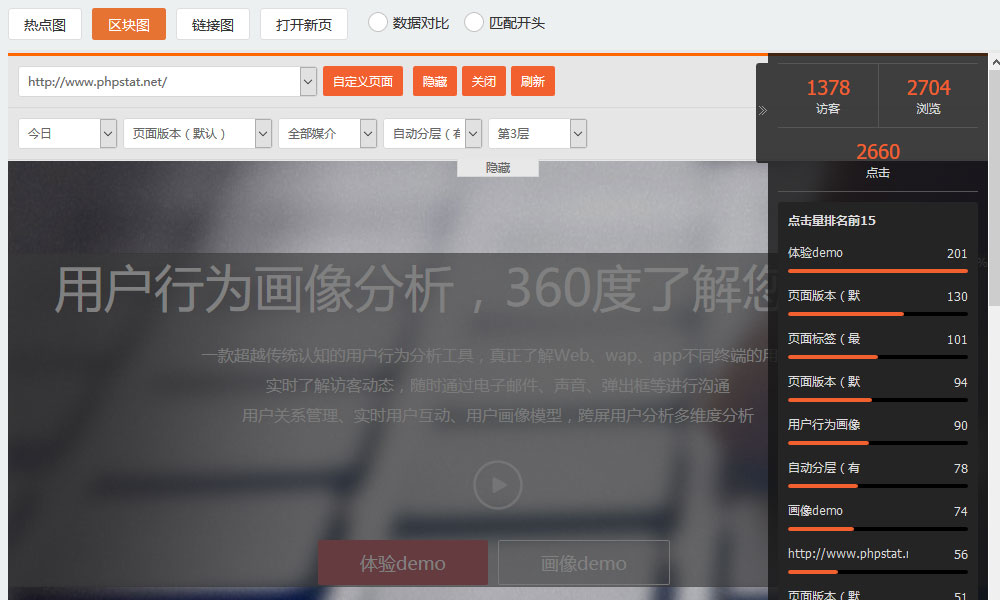Click the 自定义页面 button
The image size is (1000, 600).
(x=363, y=81)
